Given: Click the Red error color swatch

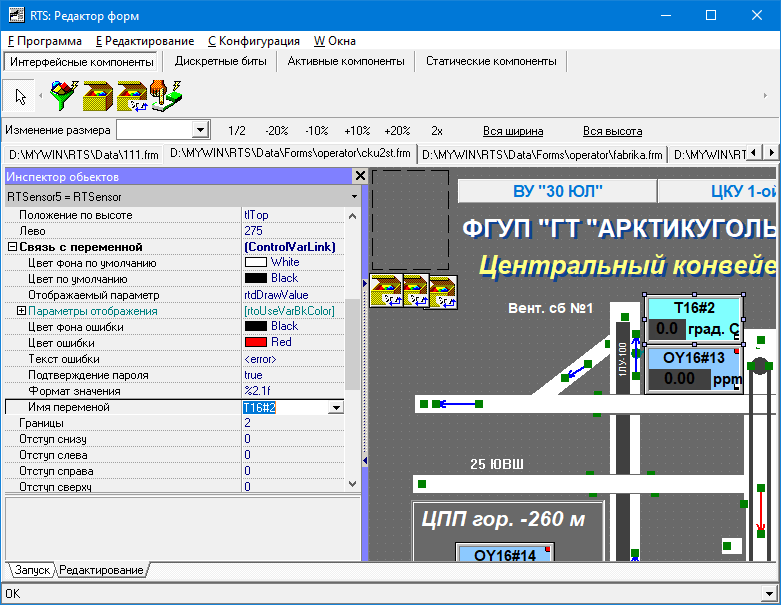Looking at the screenshot, I should click(x=256, y=342).
